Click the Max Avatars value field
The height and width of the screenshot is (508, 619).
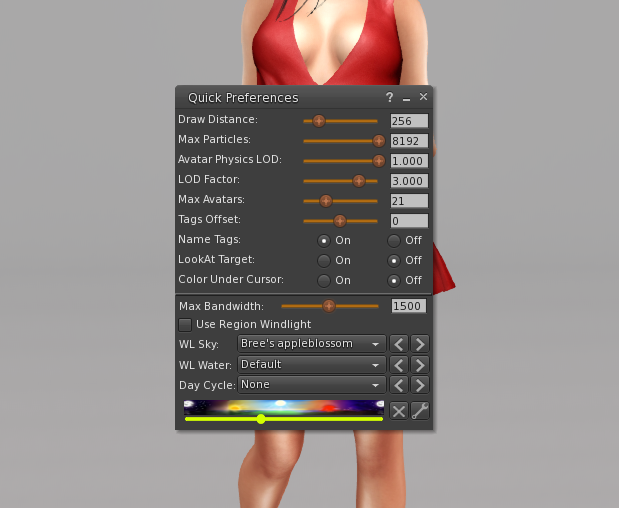(409, 201)
